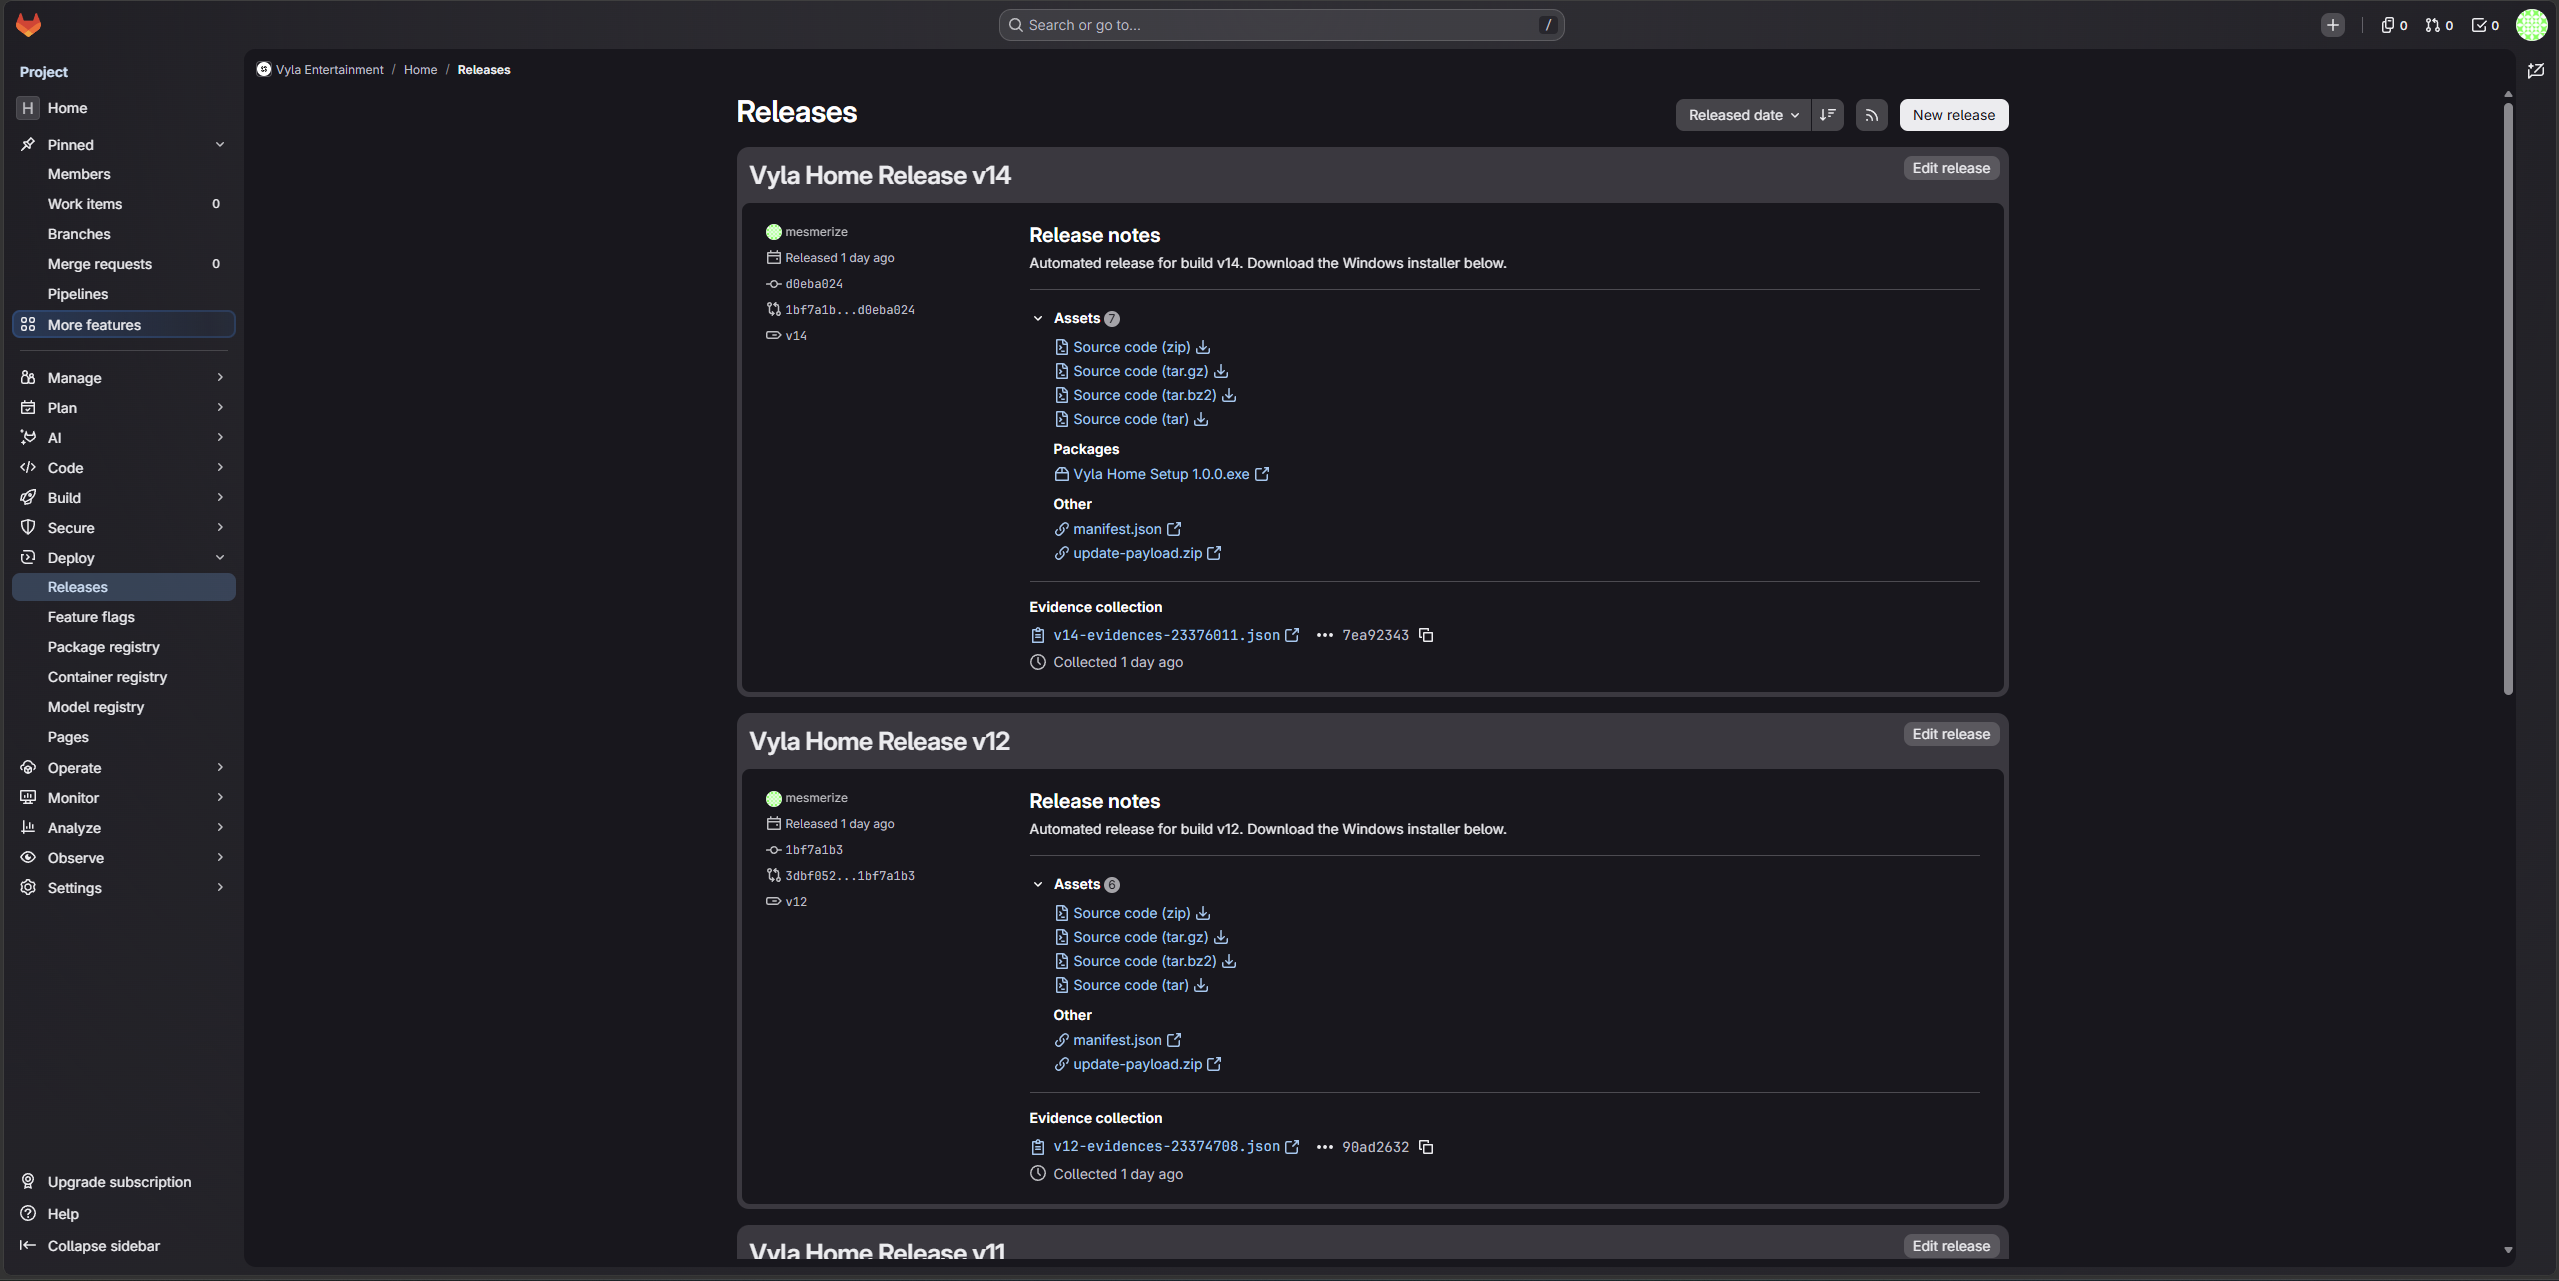Toggle sort direction for releases
The height and width of the screenshot is (1281, 2559).
pos(1827,115)
